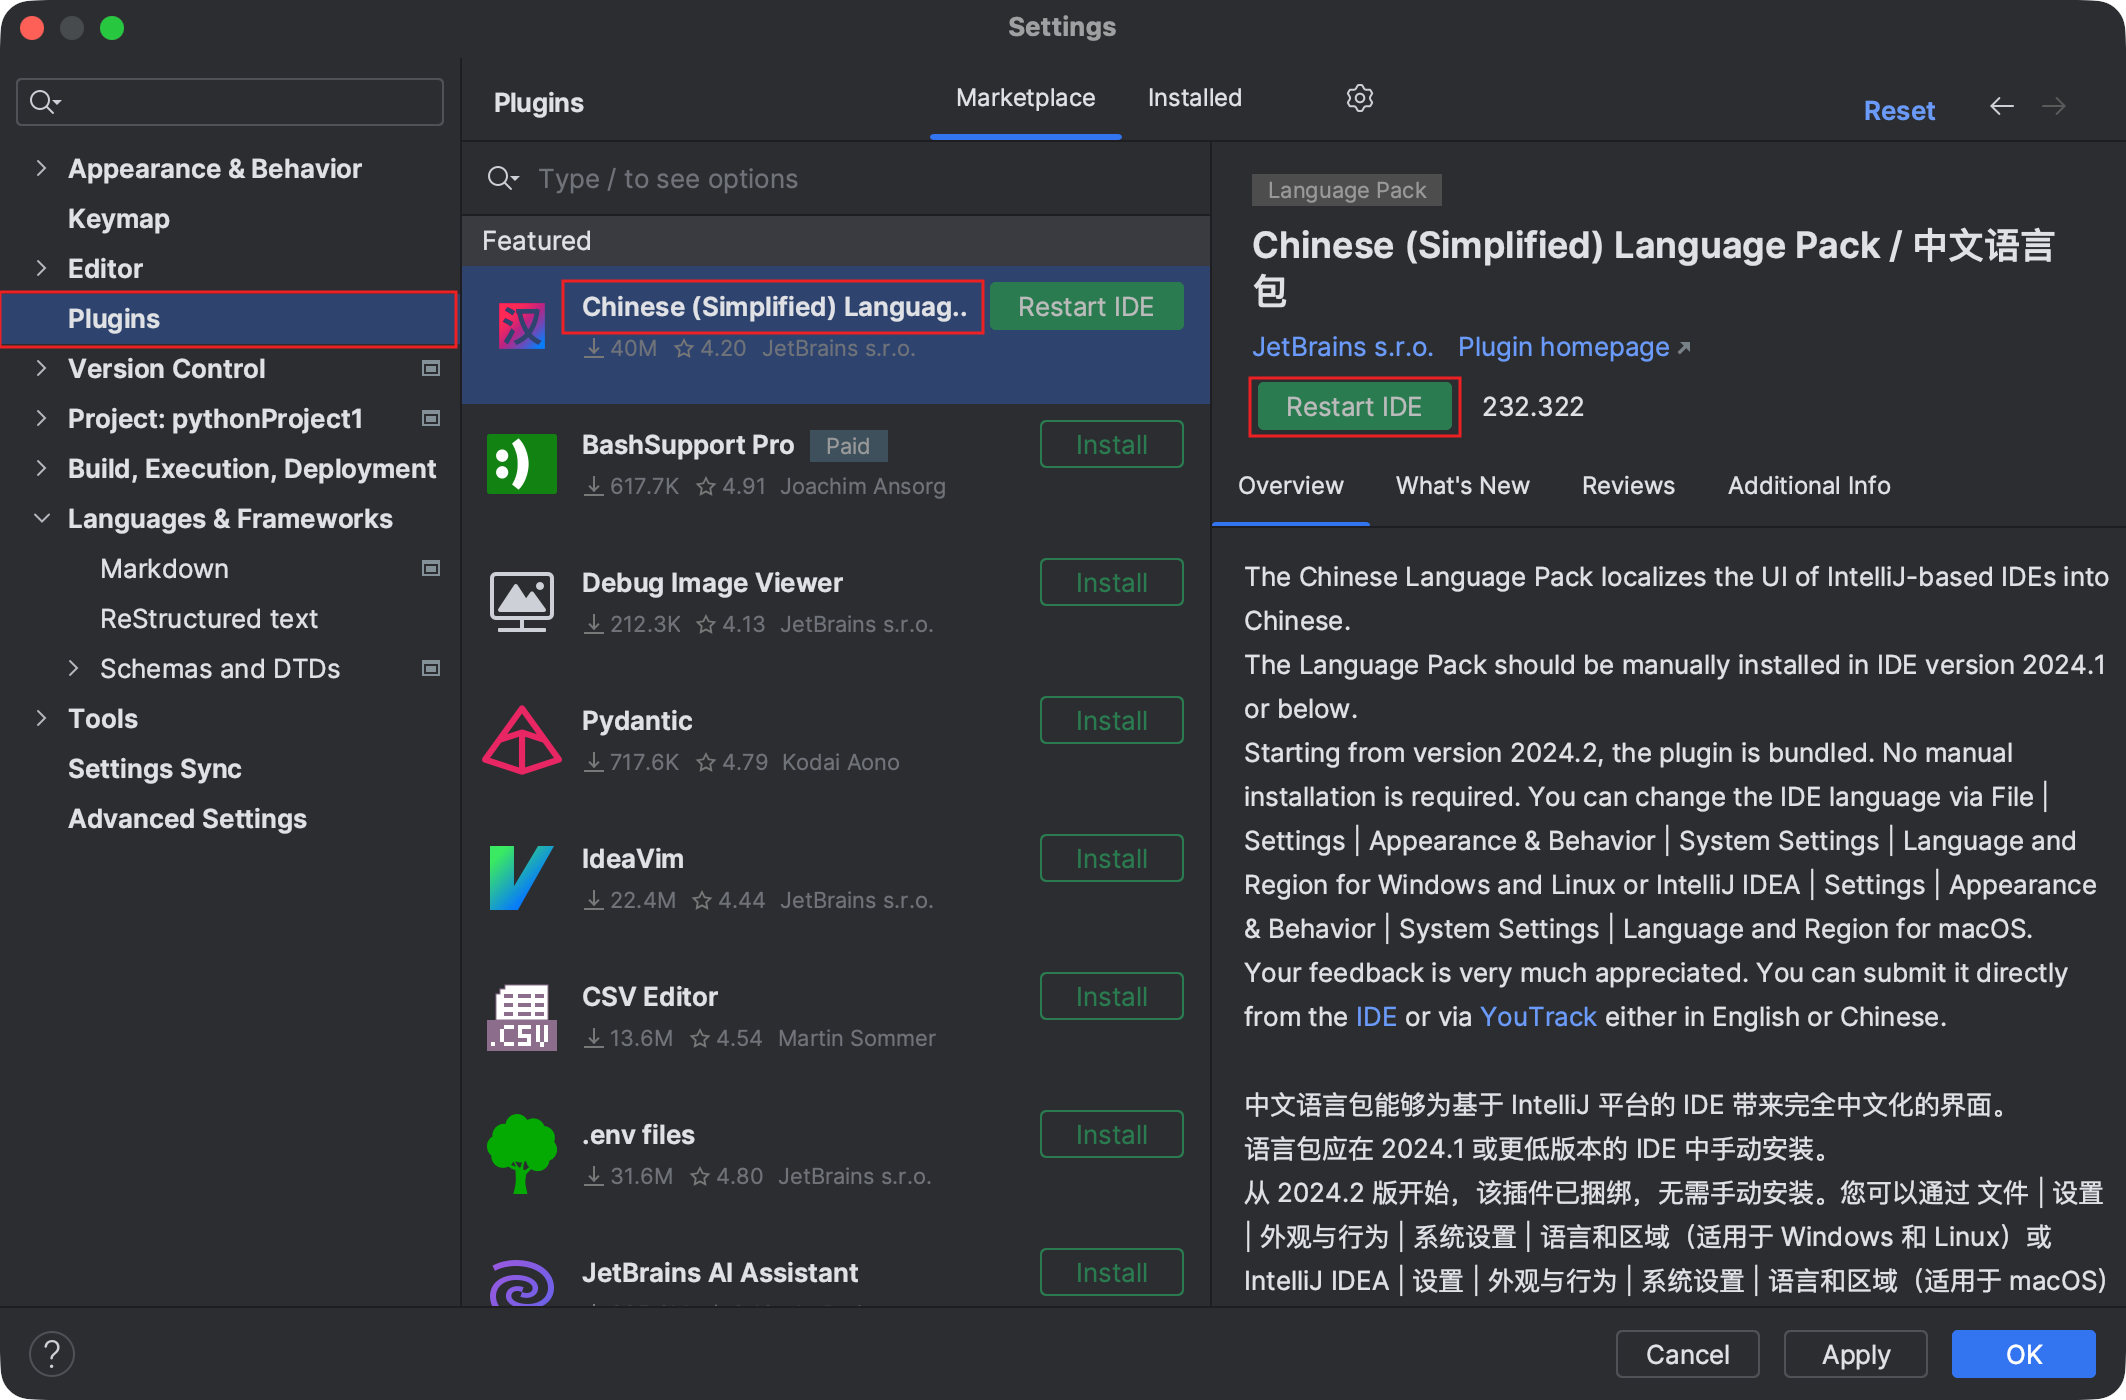Viewport: 2126px width, 1400px height.
Task: Click the IdeaVim plugin icon
Action: coord(522,878)
